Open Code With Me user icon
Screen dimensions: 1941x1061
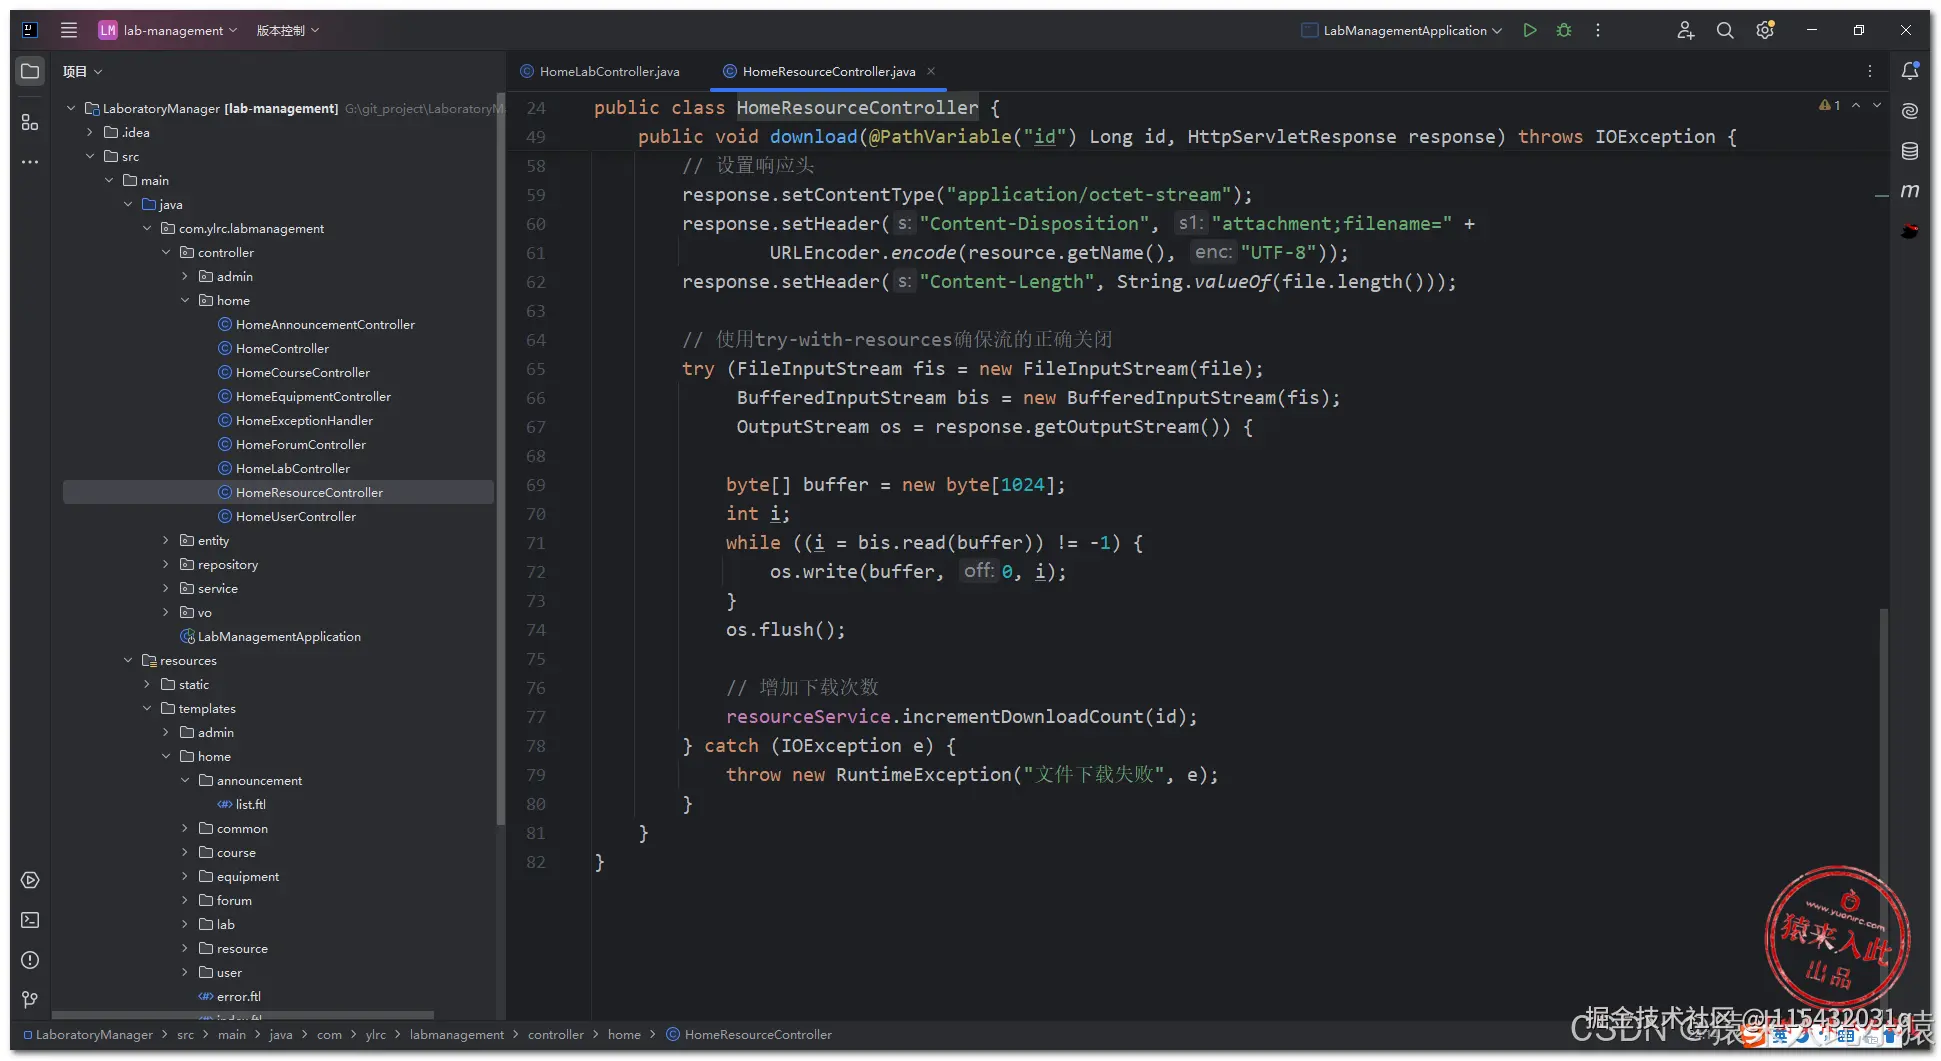[x=1686, y=30]
